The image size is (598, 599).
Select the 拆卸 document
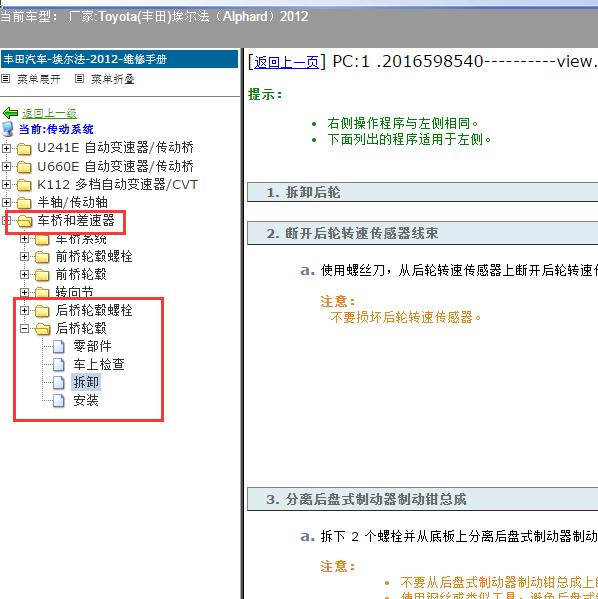(86, 382)
